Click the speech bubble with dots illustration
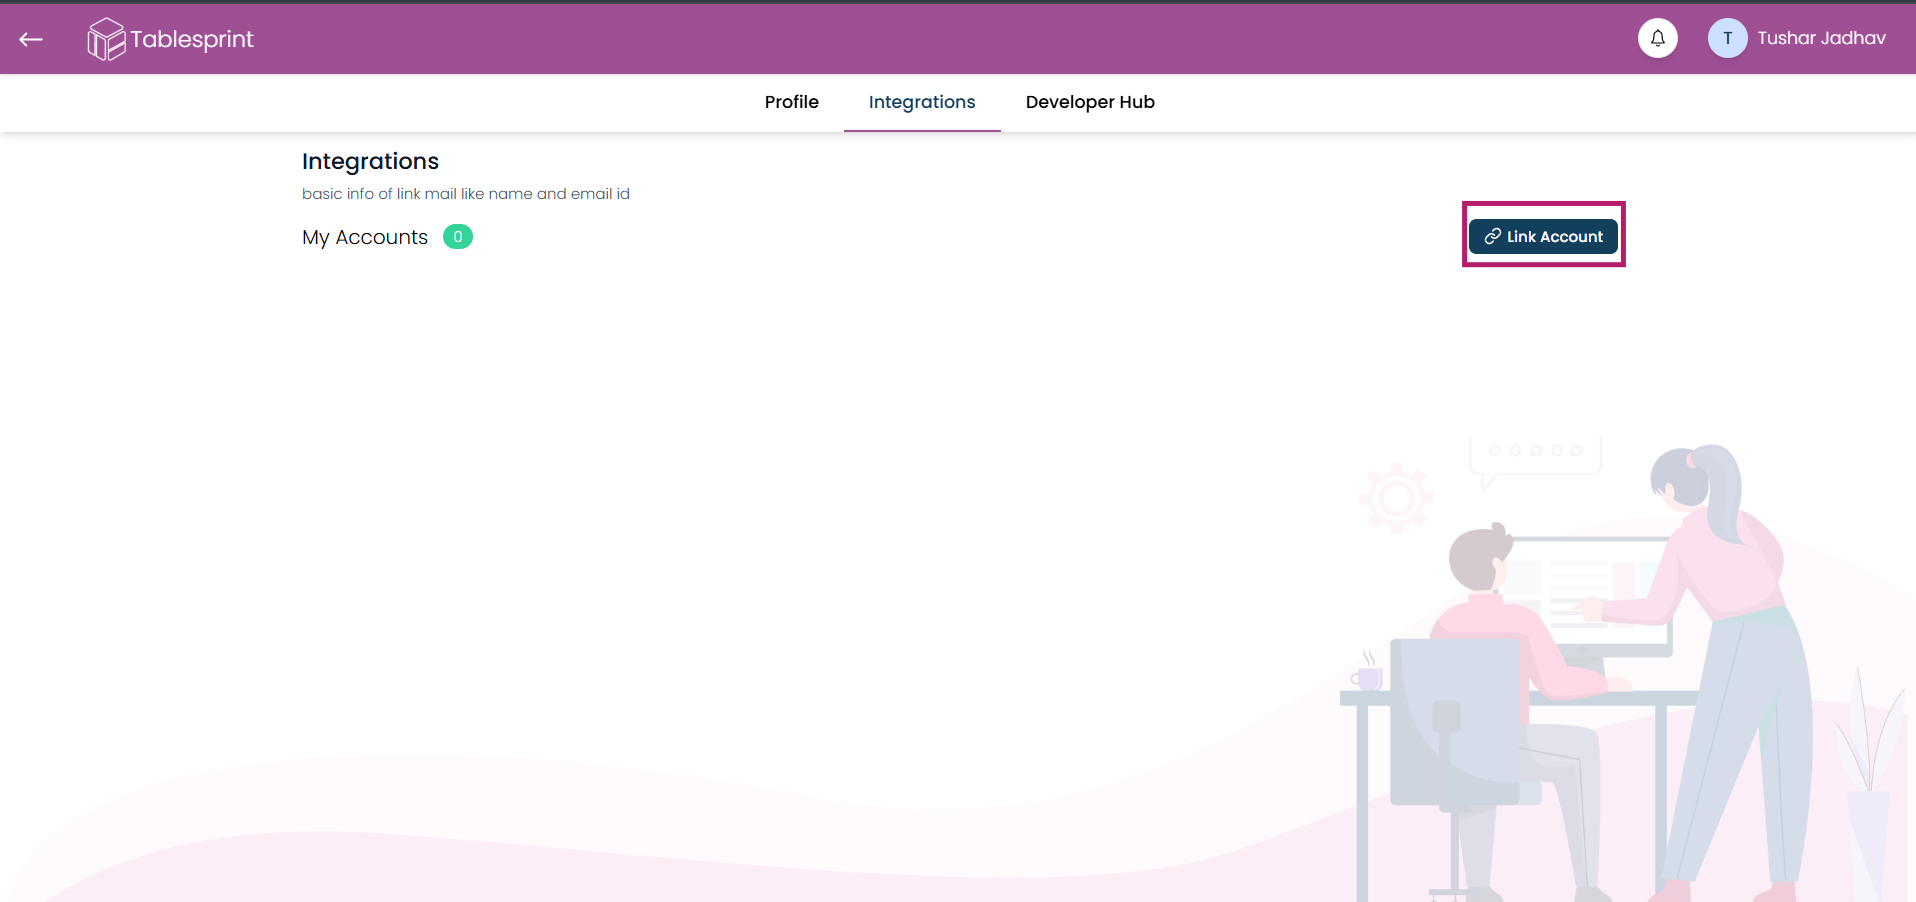The height and width of the screenshot is (902, 1916). click(1535, 455)
